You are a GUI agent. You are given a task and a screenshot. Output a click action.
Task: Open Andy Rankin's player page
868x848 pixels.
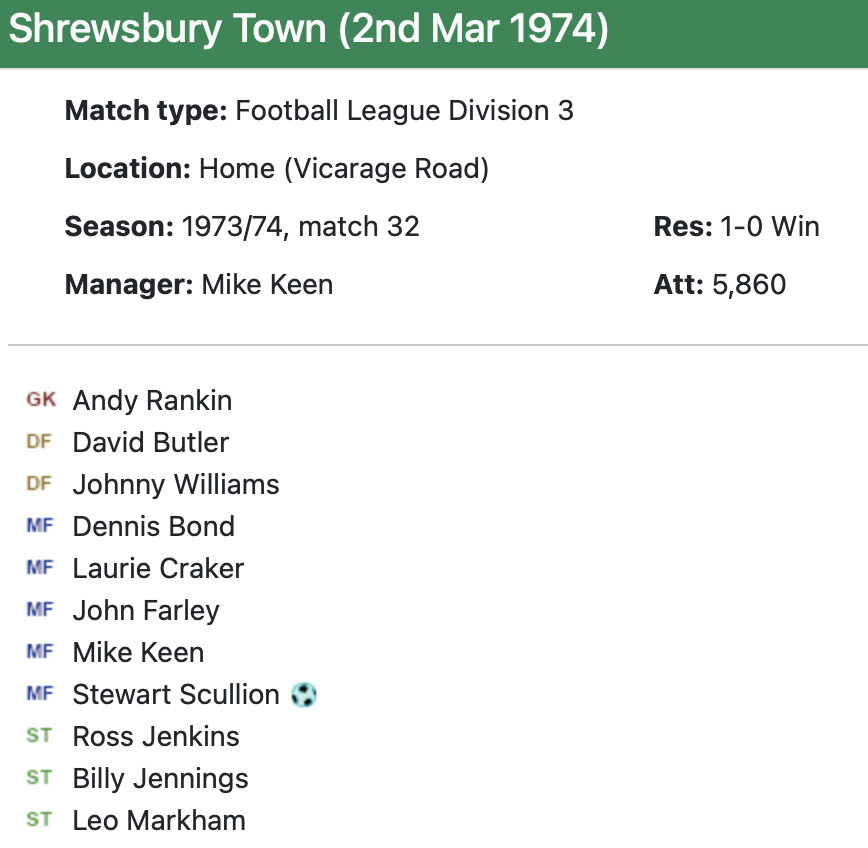coord(152,401)
